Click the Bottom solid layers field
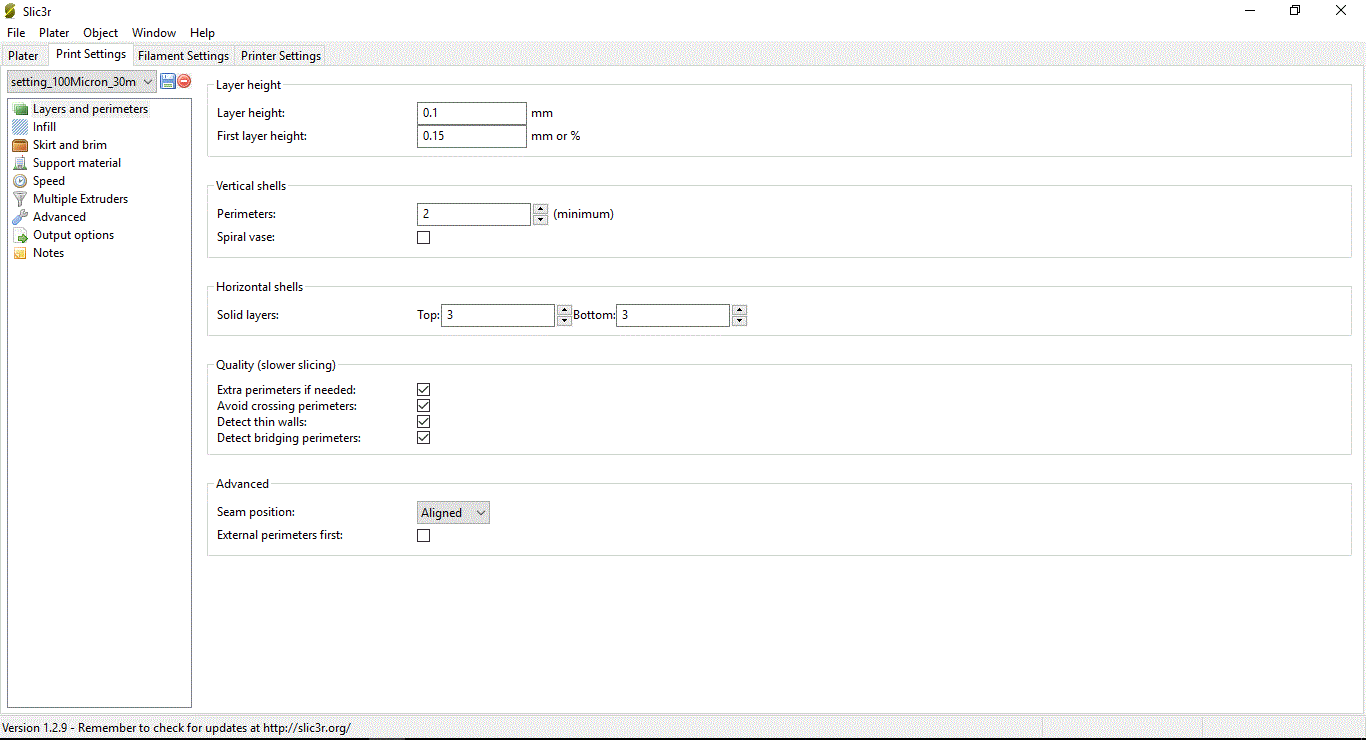This screenshot has width=1366, height=740. 673,315
